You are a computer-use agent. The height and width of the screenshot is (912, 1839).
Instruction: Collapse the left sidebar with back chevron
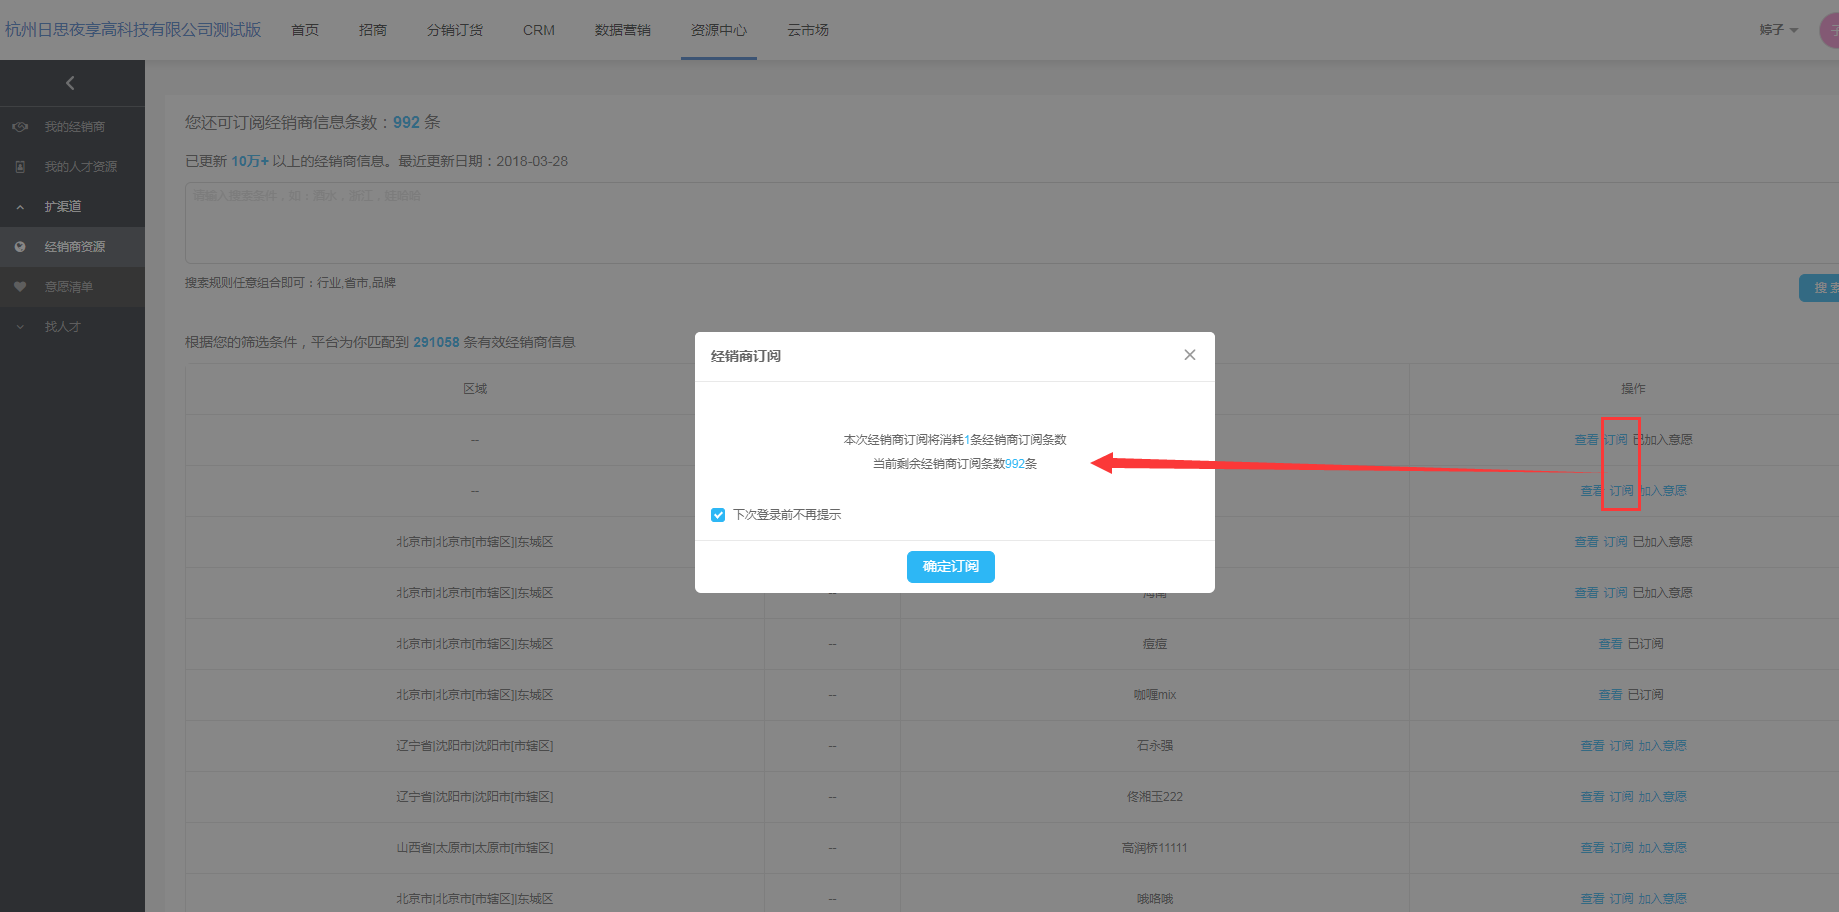coord(70,83)
